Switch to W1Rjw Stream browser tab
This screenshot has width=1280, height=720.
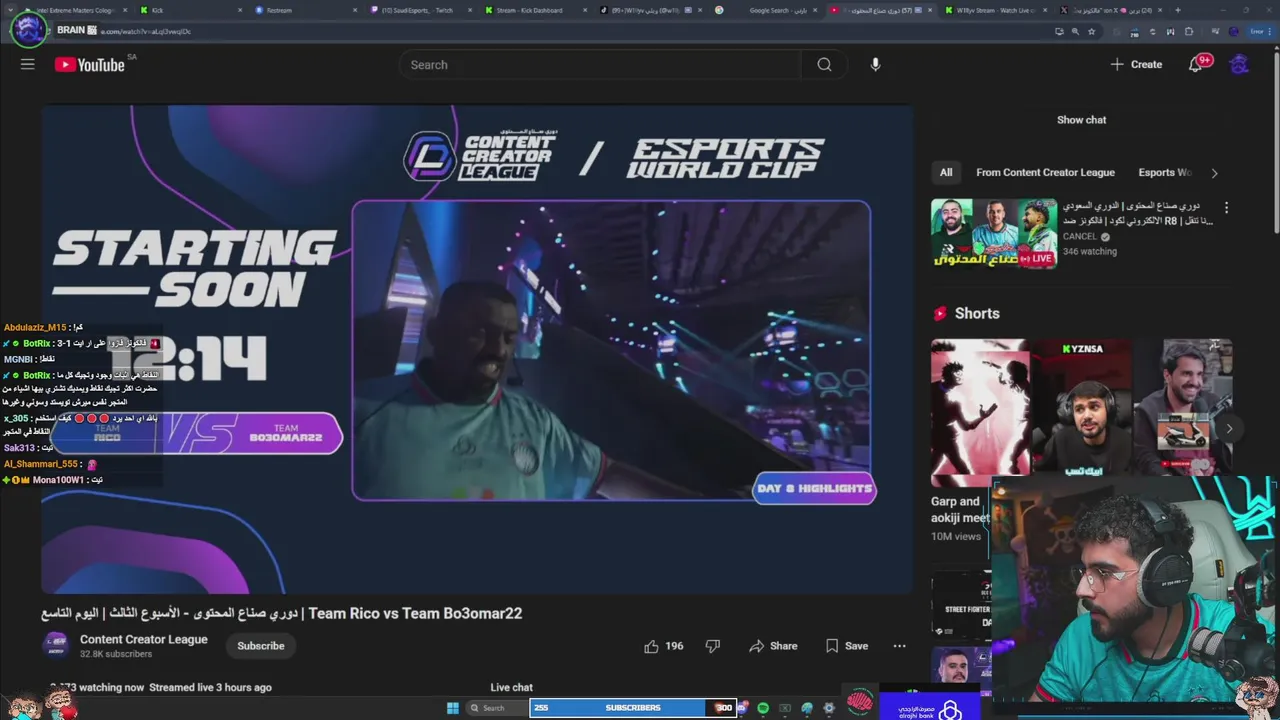tap(995, 10)
